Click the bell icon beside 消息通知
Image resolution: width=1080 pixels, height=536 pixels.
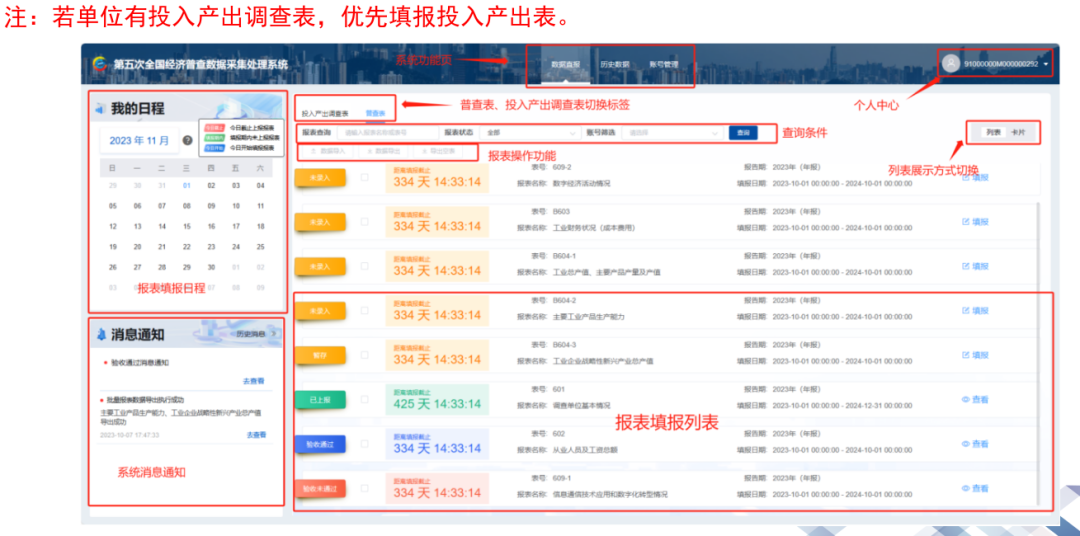pos(101,335)
